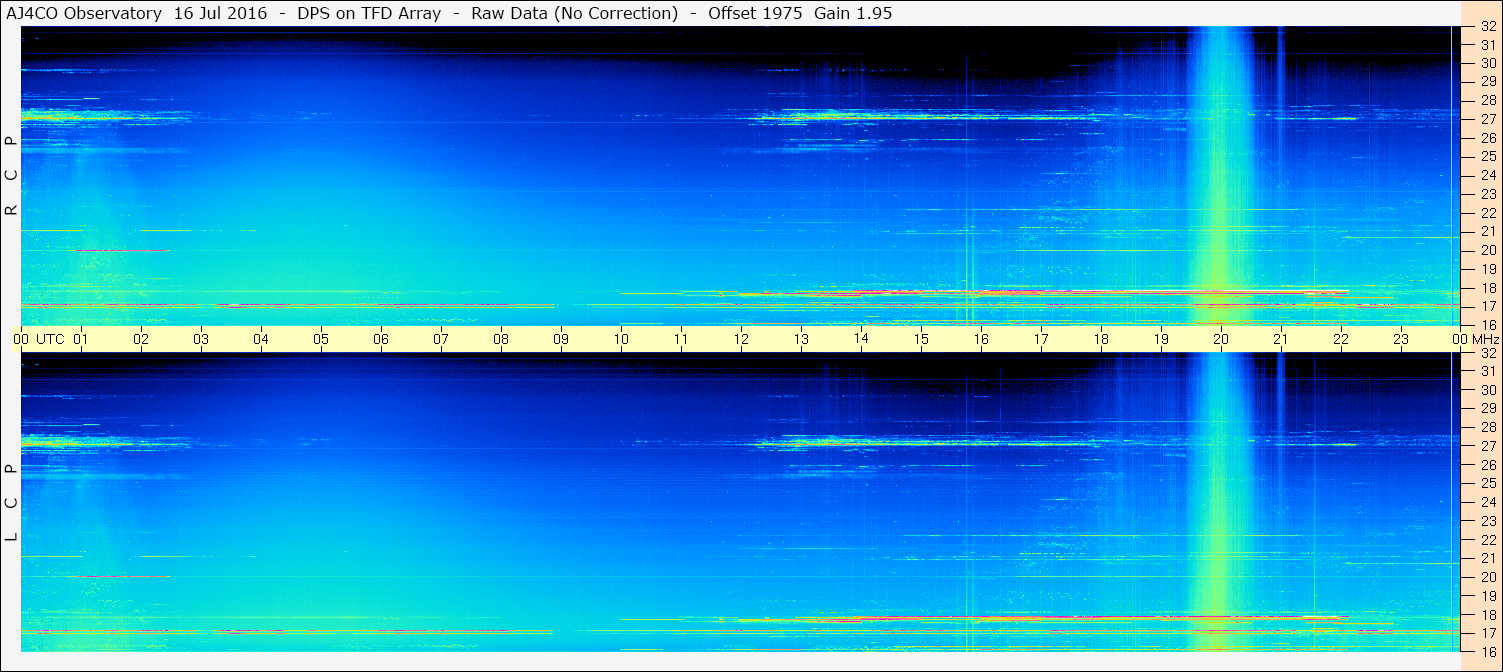This screenshot has height=672, width=1503.
Task: Click 20 MHz label on LCP scale
Action: click(x=1487, y=577)
